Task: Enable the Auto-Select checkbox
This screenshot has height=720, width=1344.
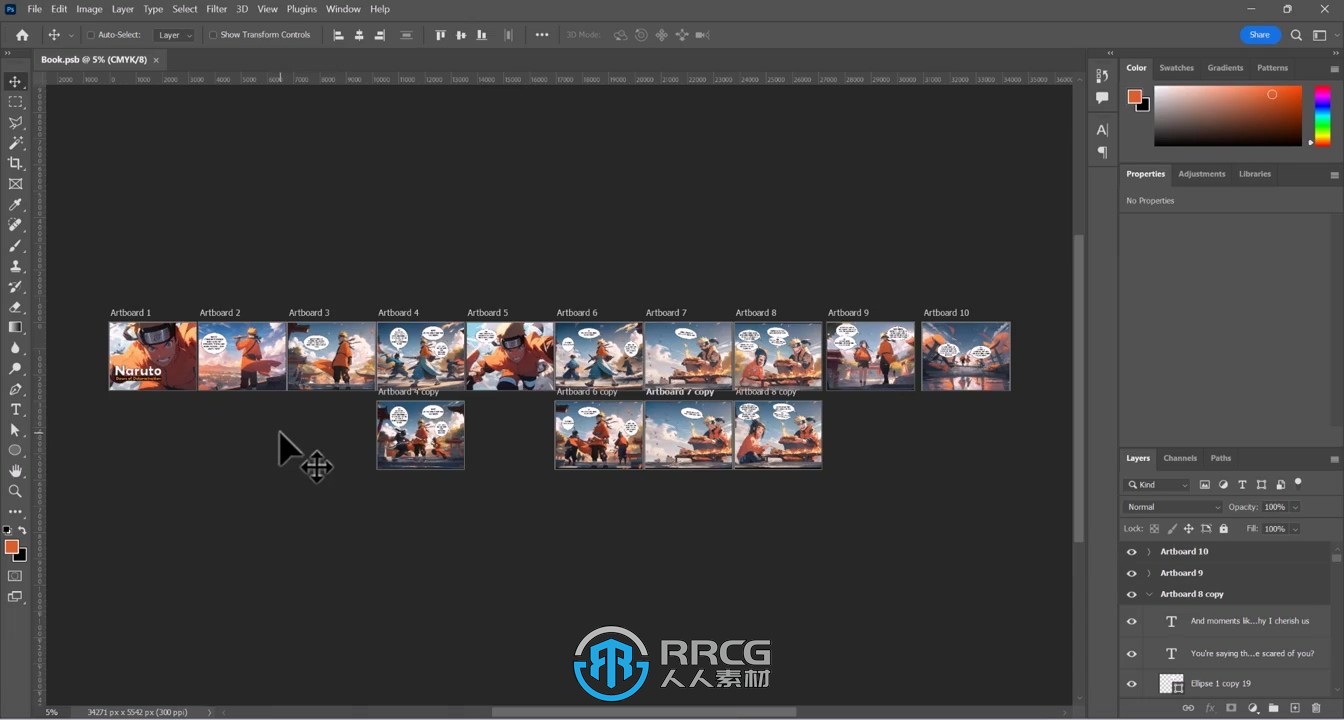Action: [x=91, y=35]
